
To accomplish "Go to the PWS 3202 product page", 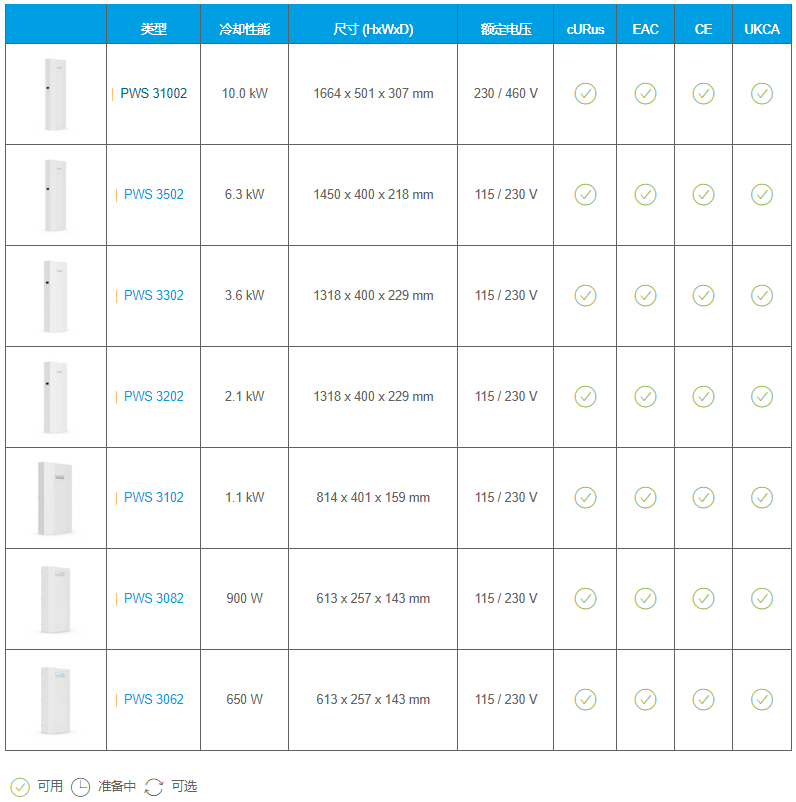I will point(153,397).
